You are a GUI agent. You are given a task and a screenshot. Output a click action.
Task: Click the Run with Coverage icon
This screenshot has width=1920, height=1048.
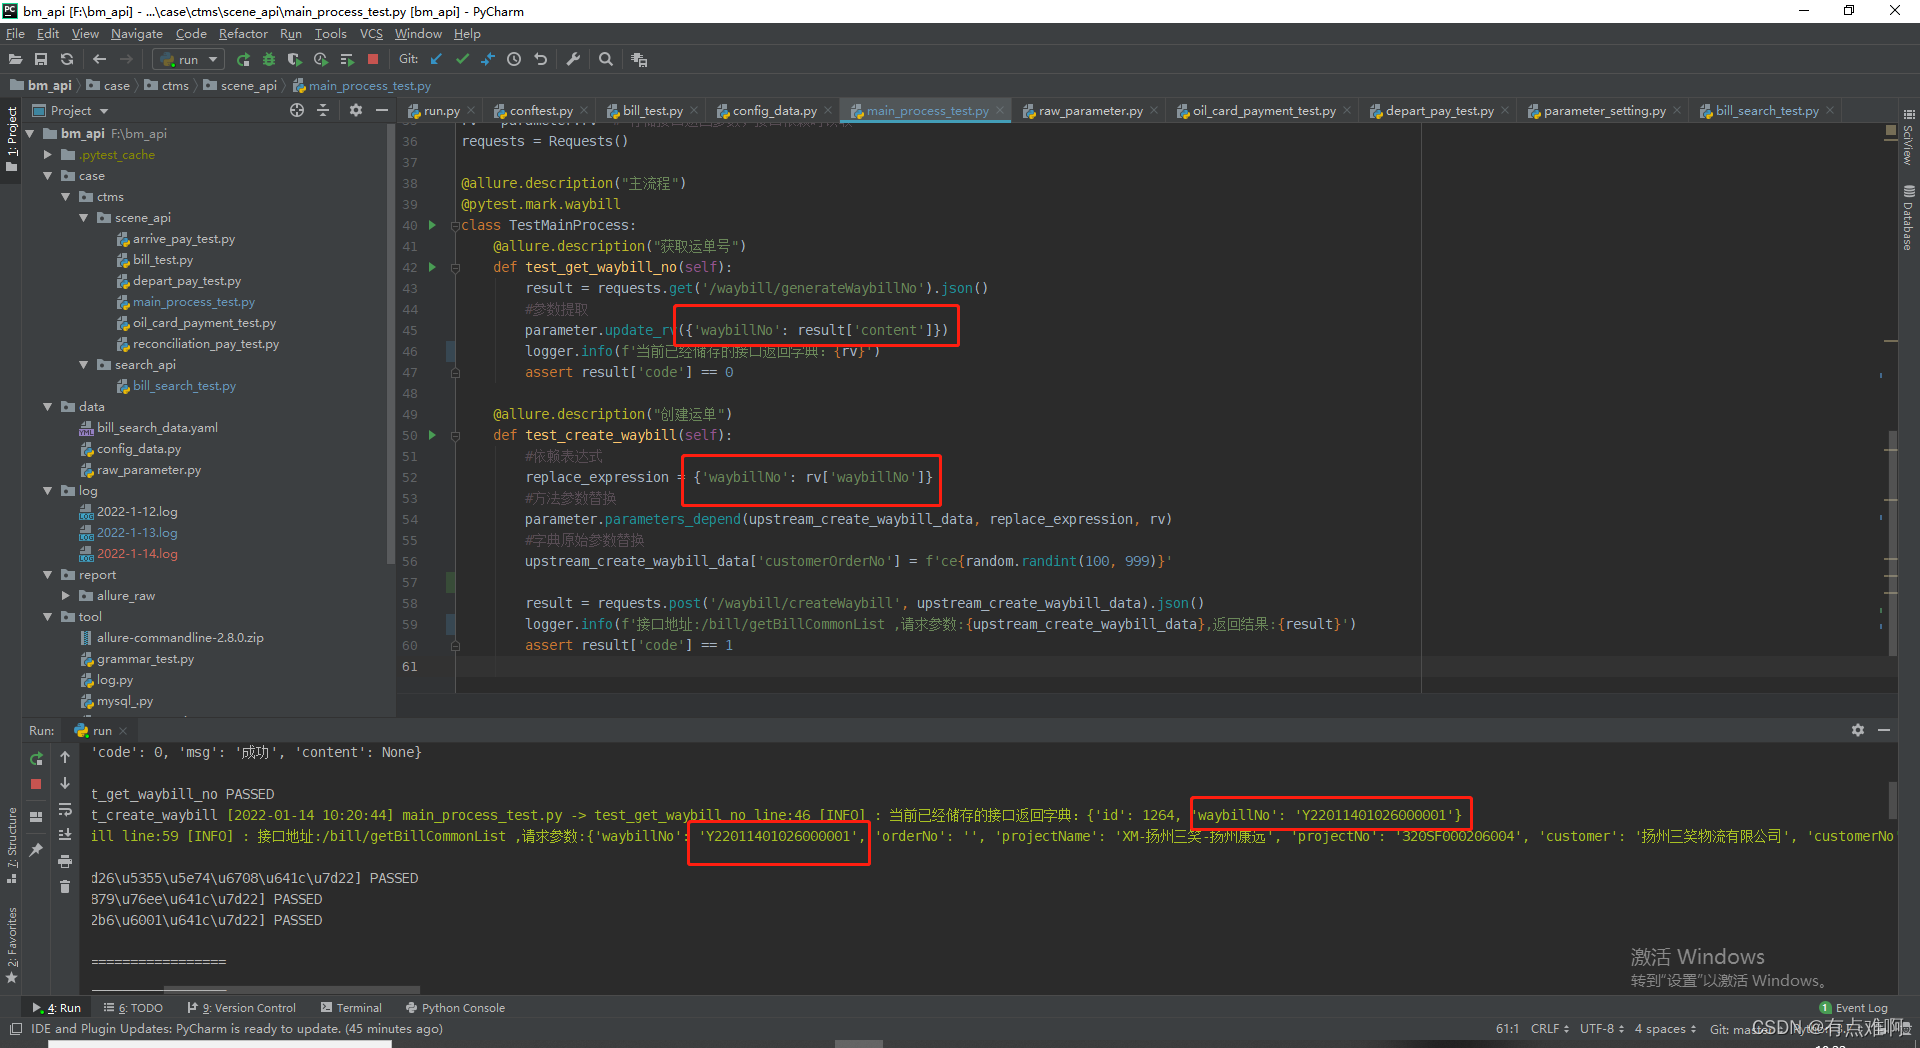point(294,60)
